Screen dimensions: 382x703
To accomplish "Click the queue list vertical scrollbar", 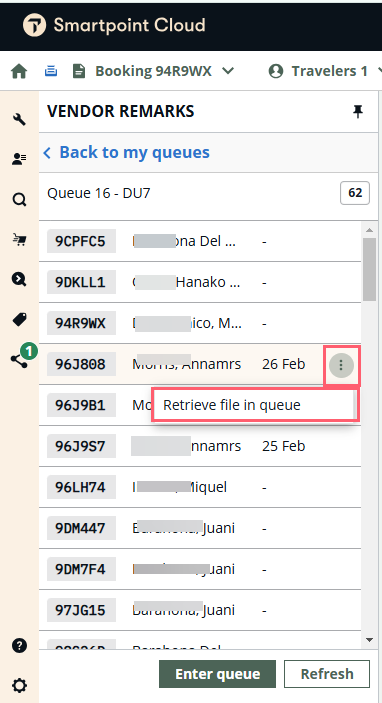I will [369, 435].
